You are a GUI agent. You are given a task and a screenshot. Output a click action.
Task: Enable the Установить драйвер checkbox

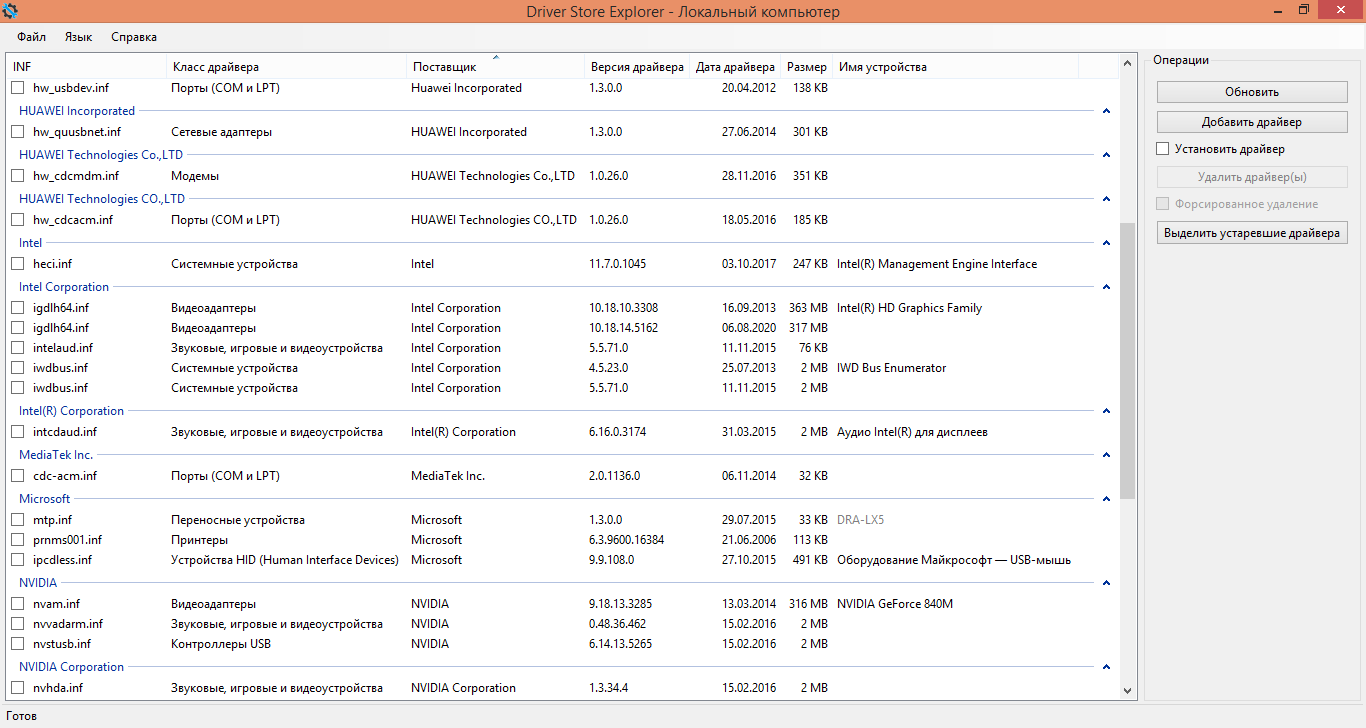click(x=1162, y=149)
